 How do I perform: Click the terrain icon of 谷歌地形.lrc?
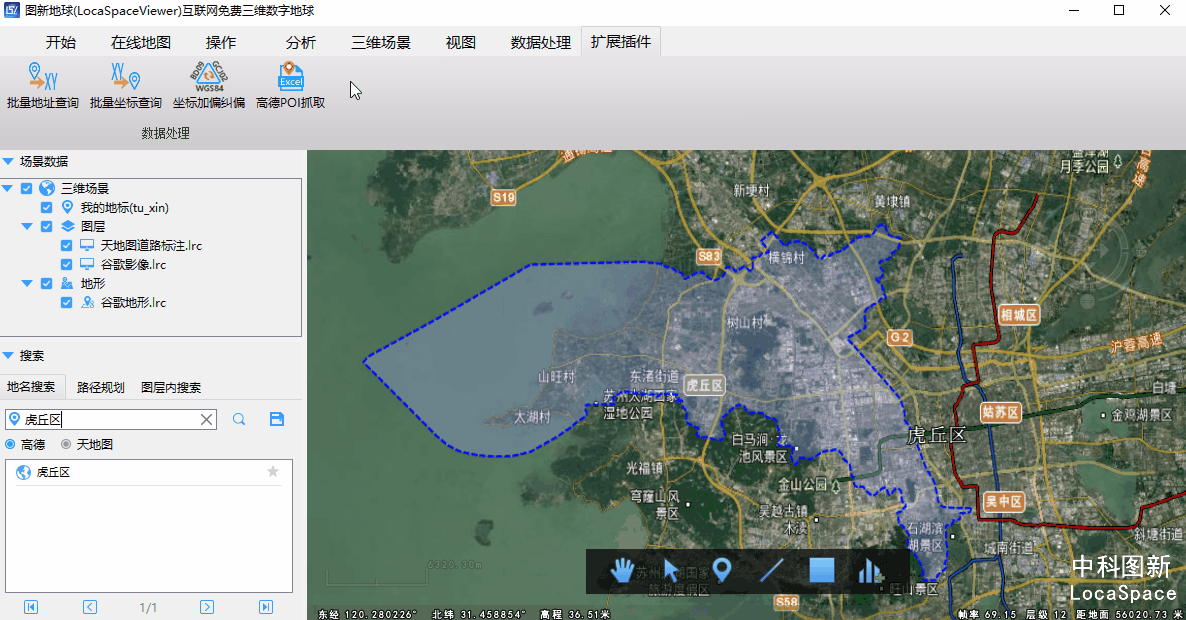pos(88,302)
